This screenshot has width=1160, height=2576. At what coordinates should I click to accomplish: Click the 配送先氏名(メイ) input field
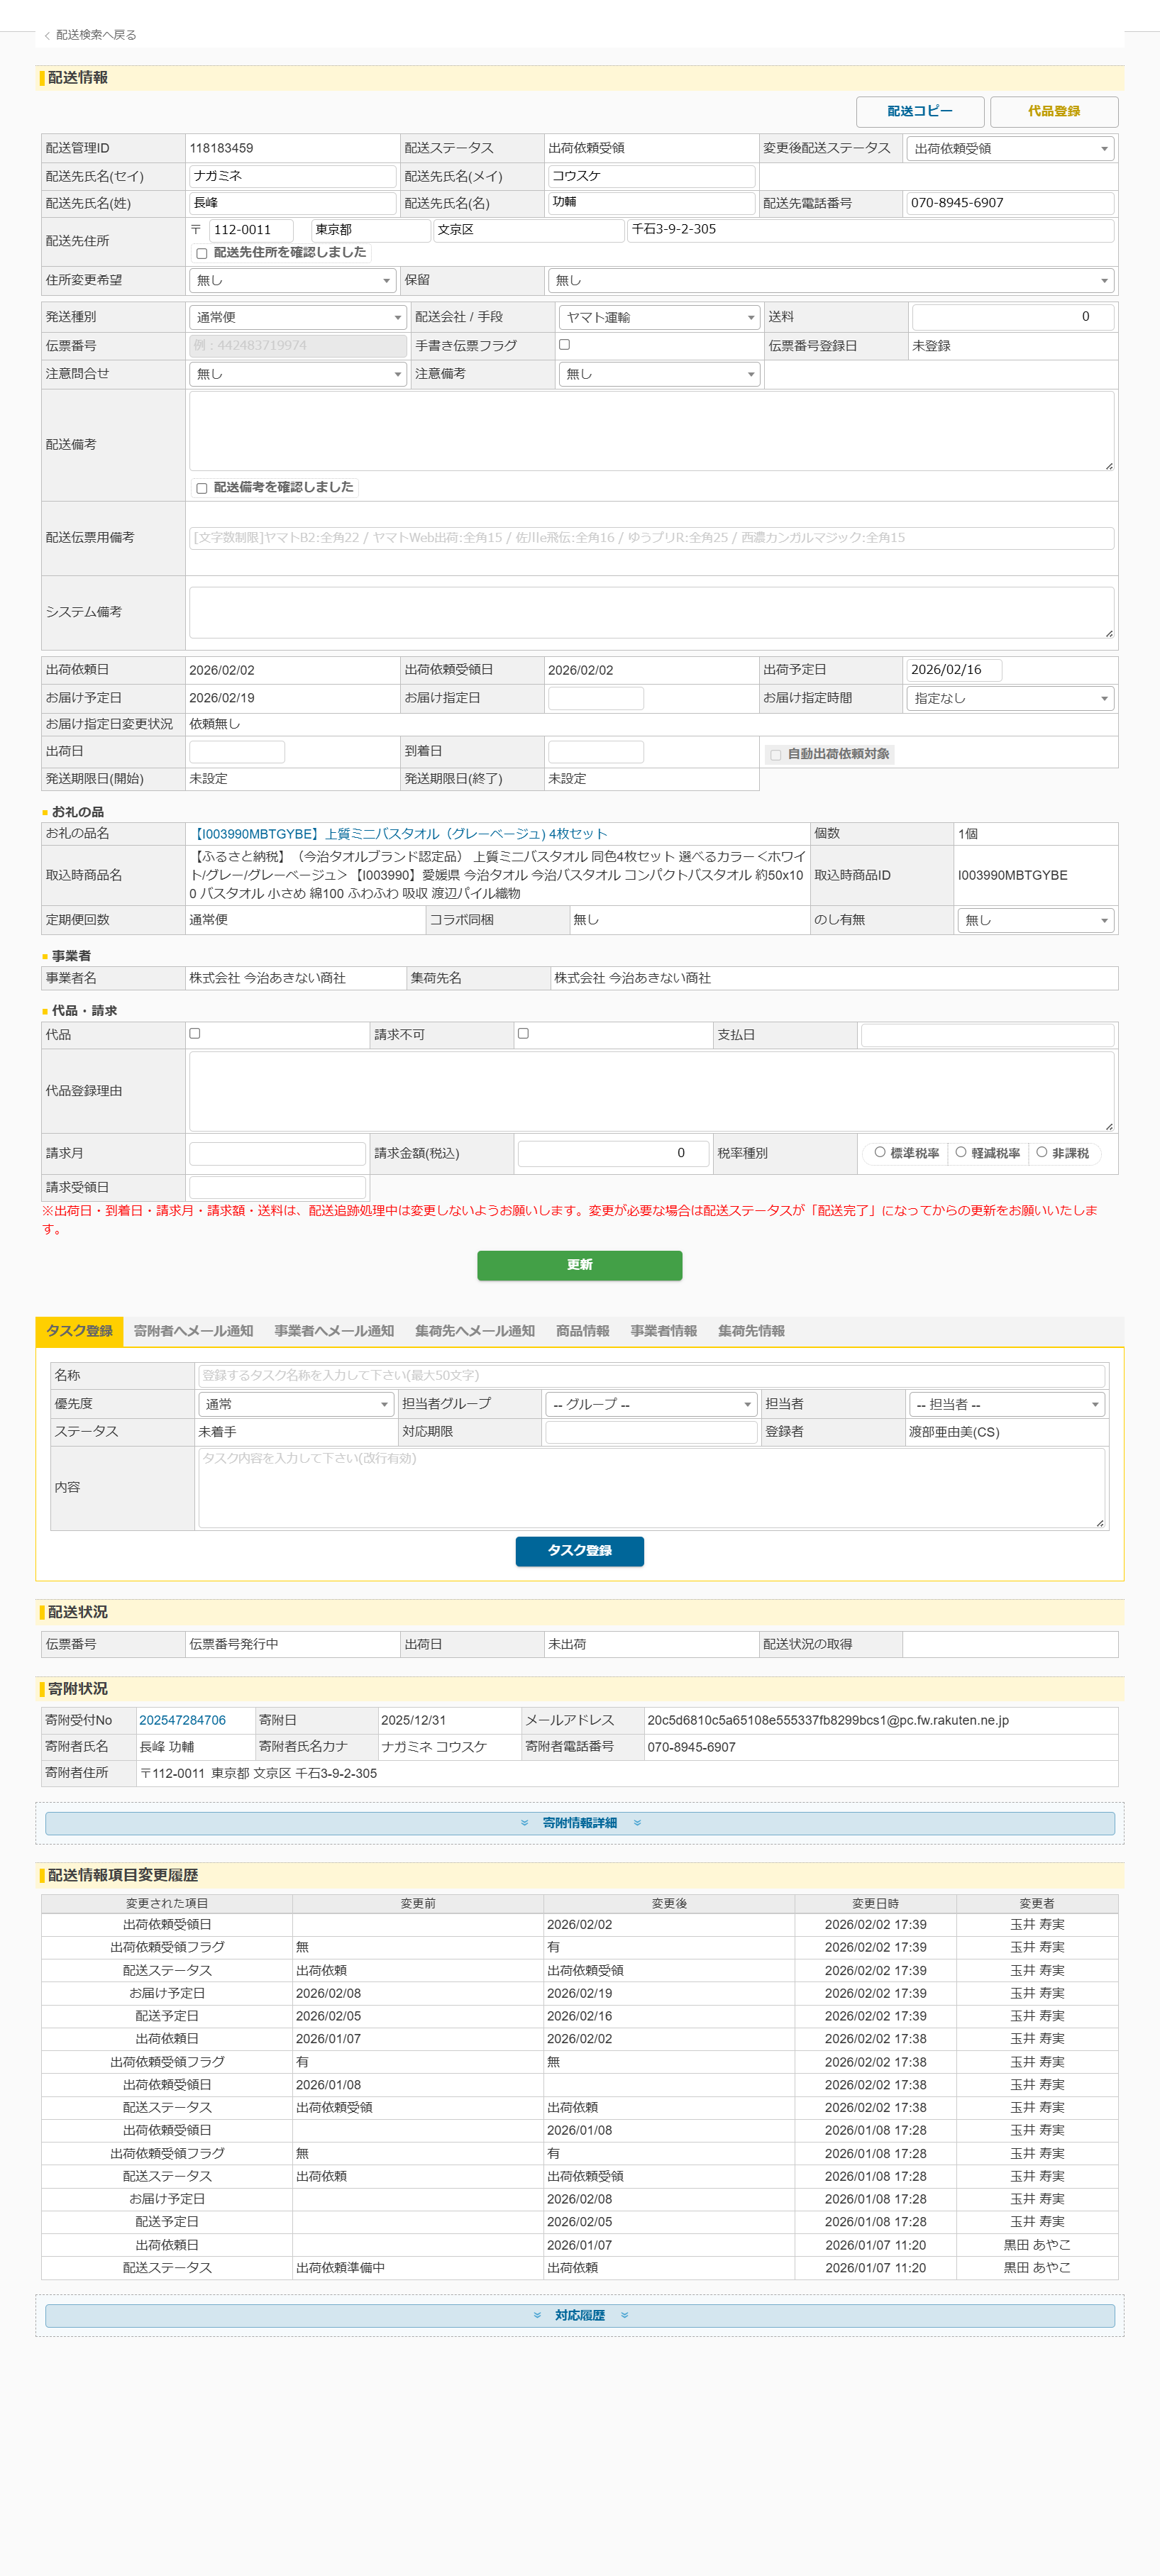coord(652,176)
